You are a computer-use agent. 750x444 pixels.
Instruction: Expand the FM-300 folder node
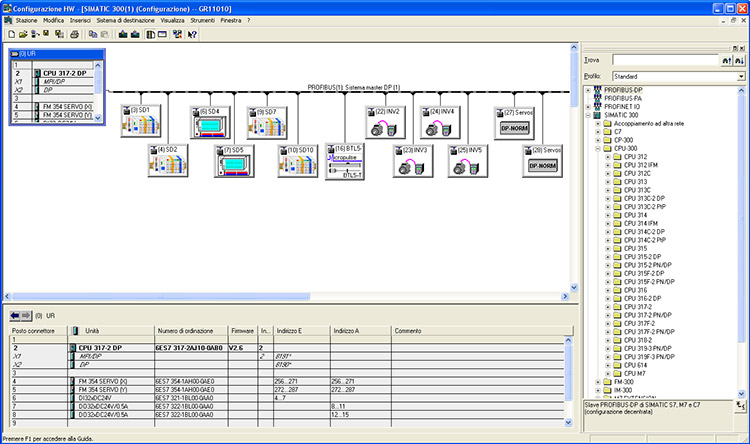click(x=598, y=382)
